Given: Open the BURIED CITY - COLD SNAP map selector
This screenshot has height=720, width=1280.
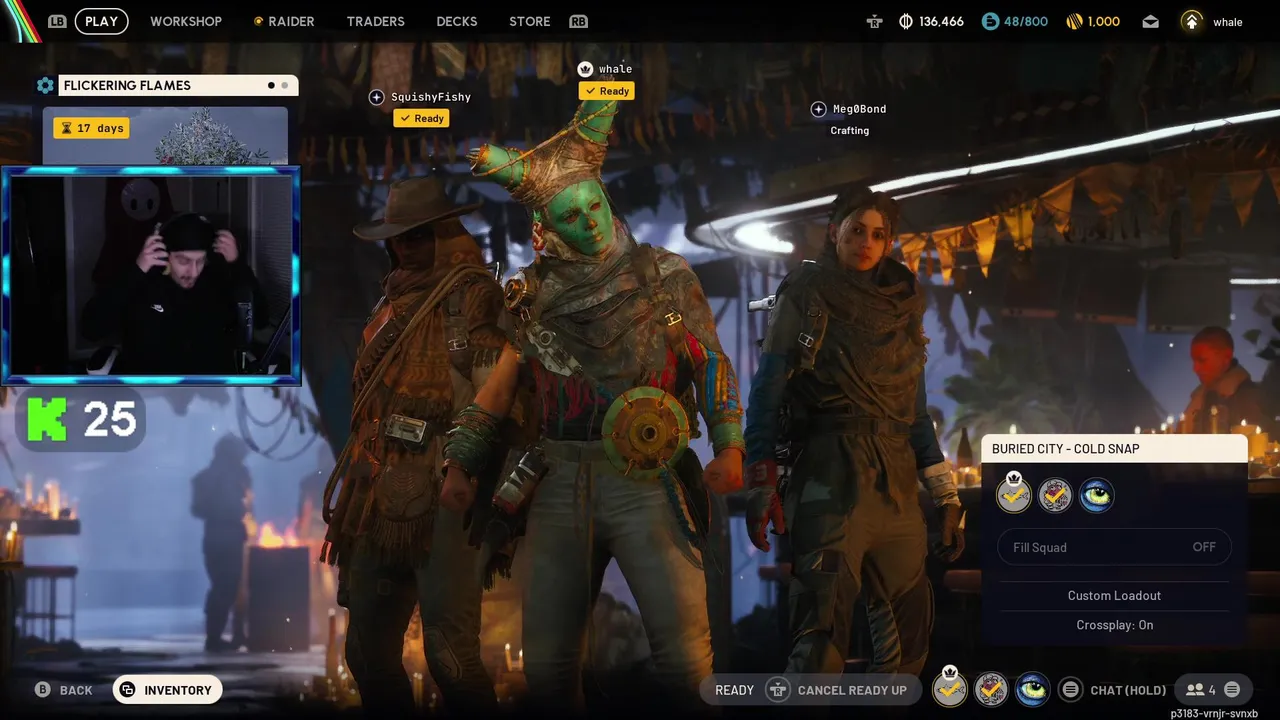Looking at the screenshot, I should pos(1114,449).
